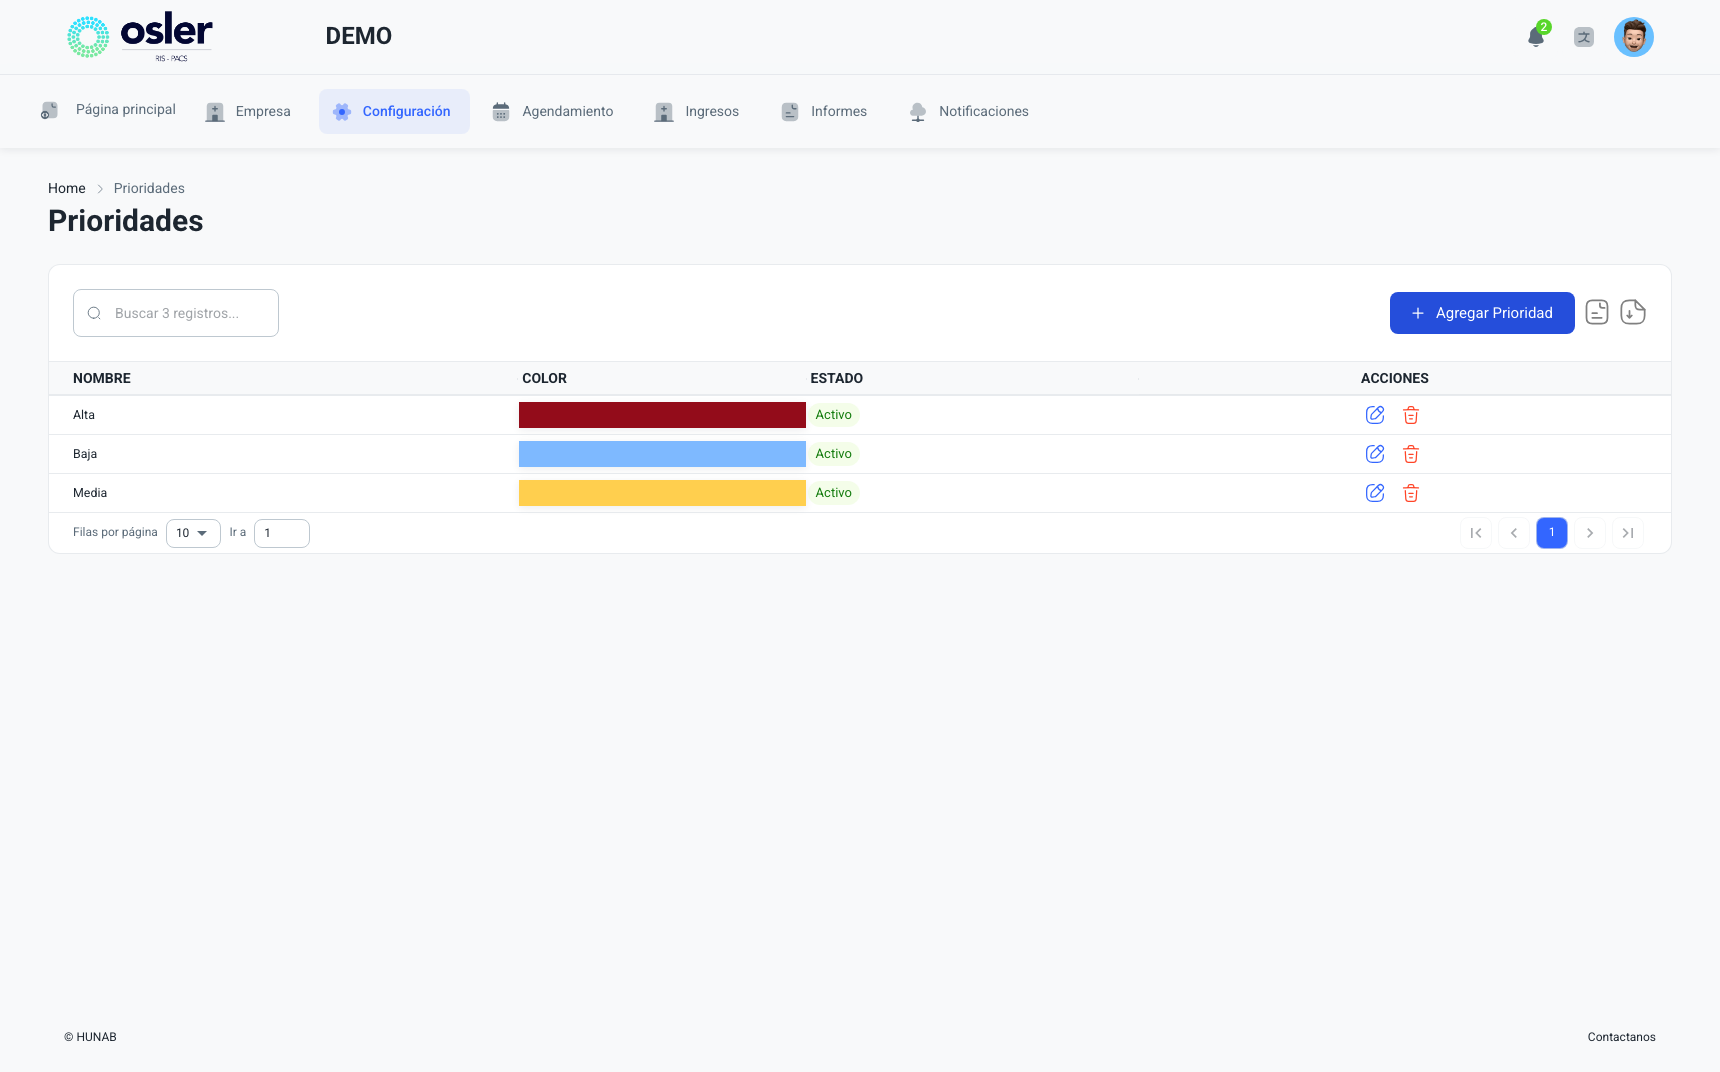This screenshot has width=1720, height=1072.
Task: Sort by the NOMBRE column header
Action: (102, 378)
